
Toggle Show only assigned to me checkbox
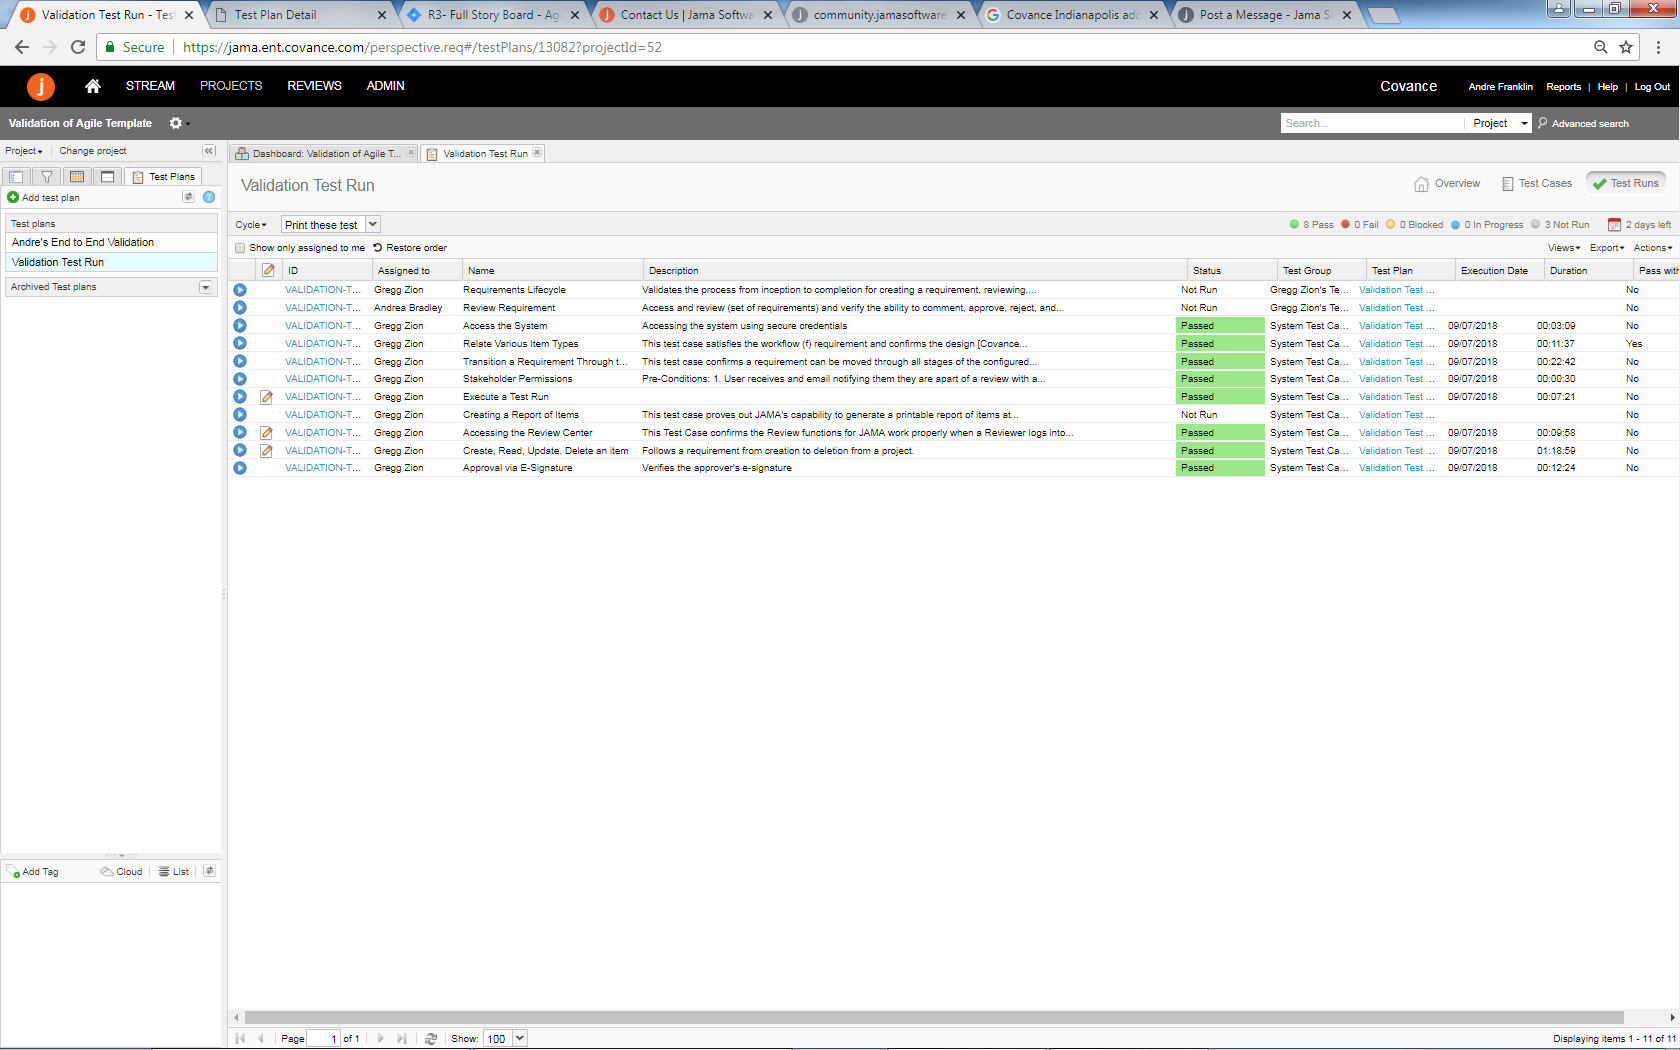click(240, 248)
